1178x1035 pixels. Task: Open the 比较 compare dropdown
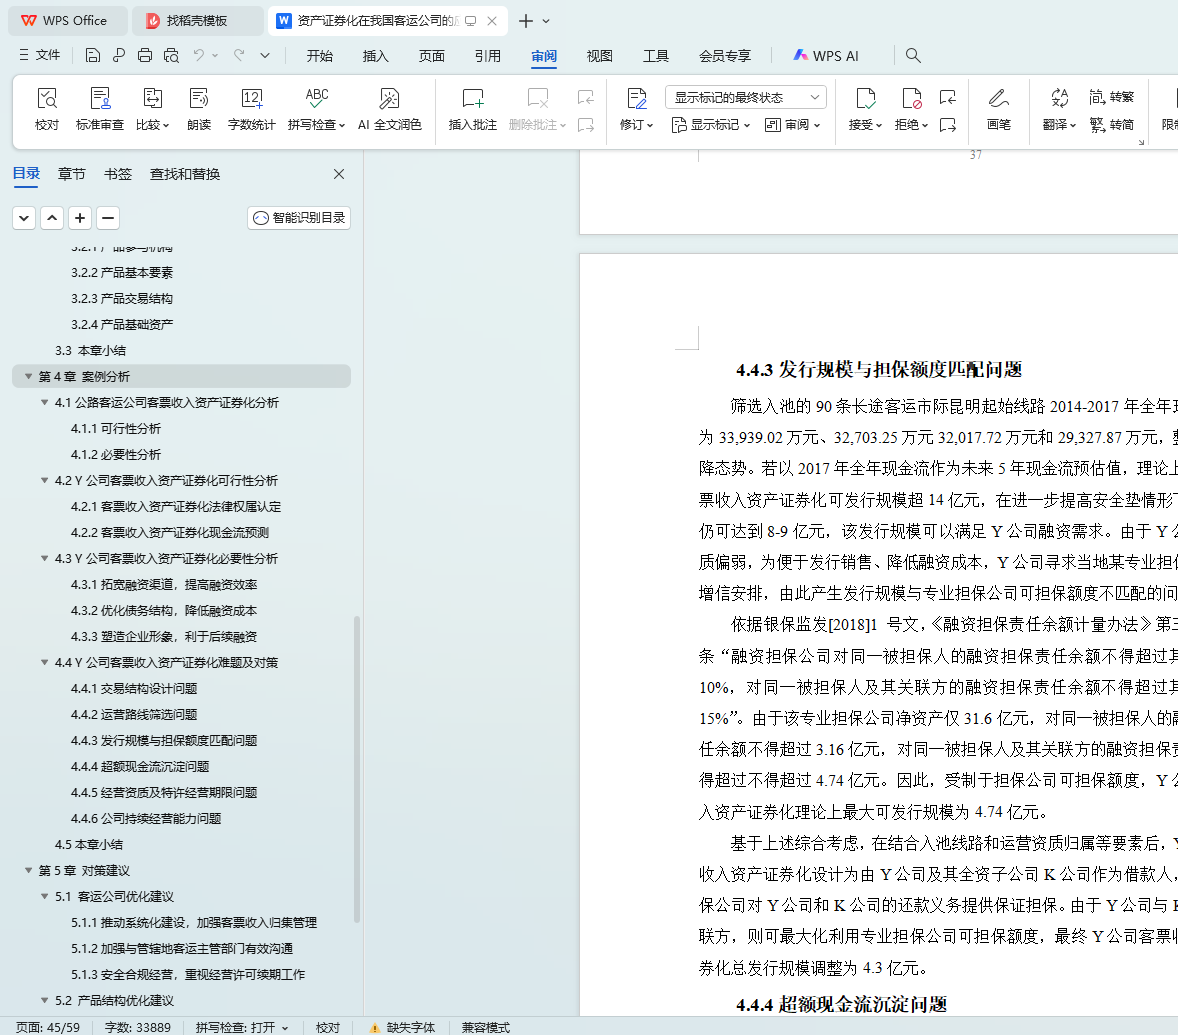[x=153, y=108]
